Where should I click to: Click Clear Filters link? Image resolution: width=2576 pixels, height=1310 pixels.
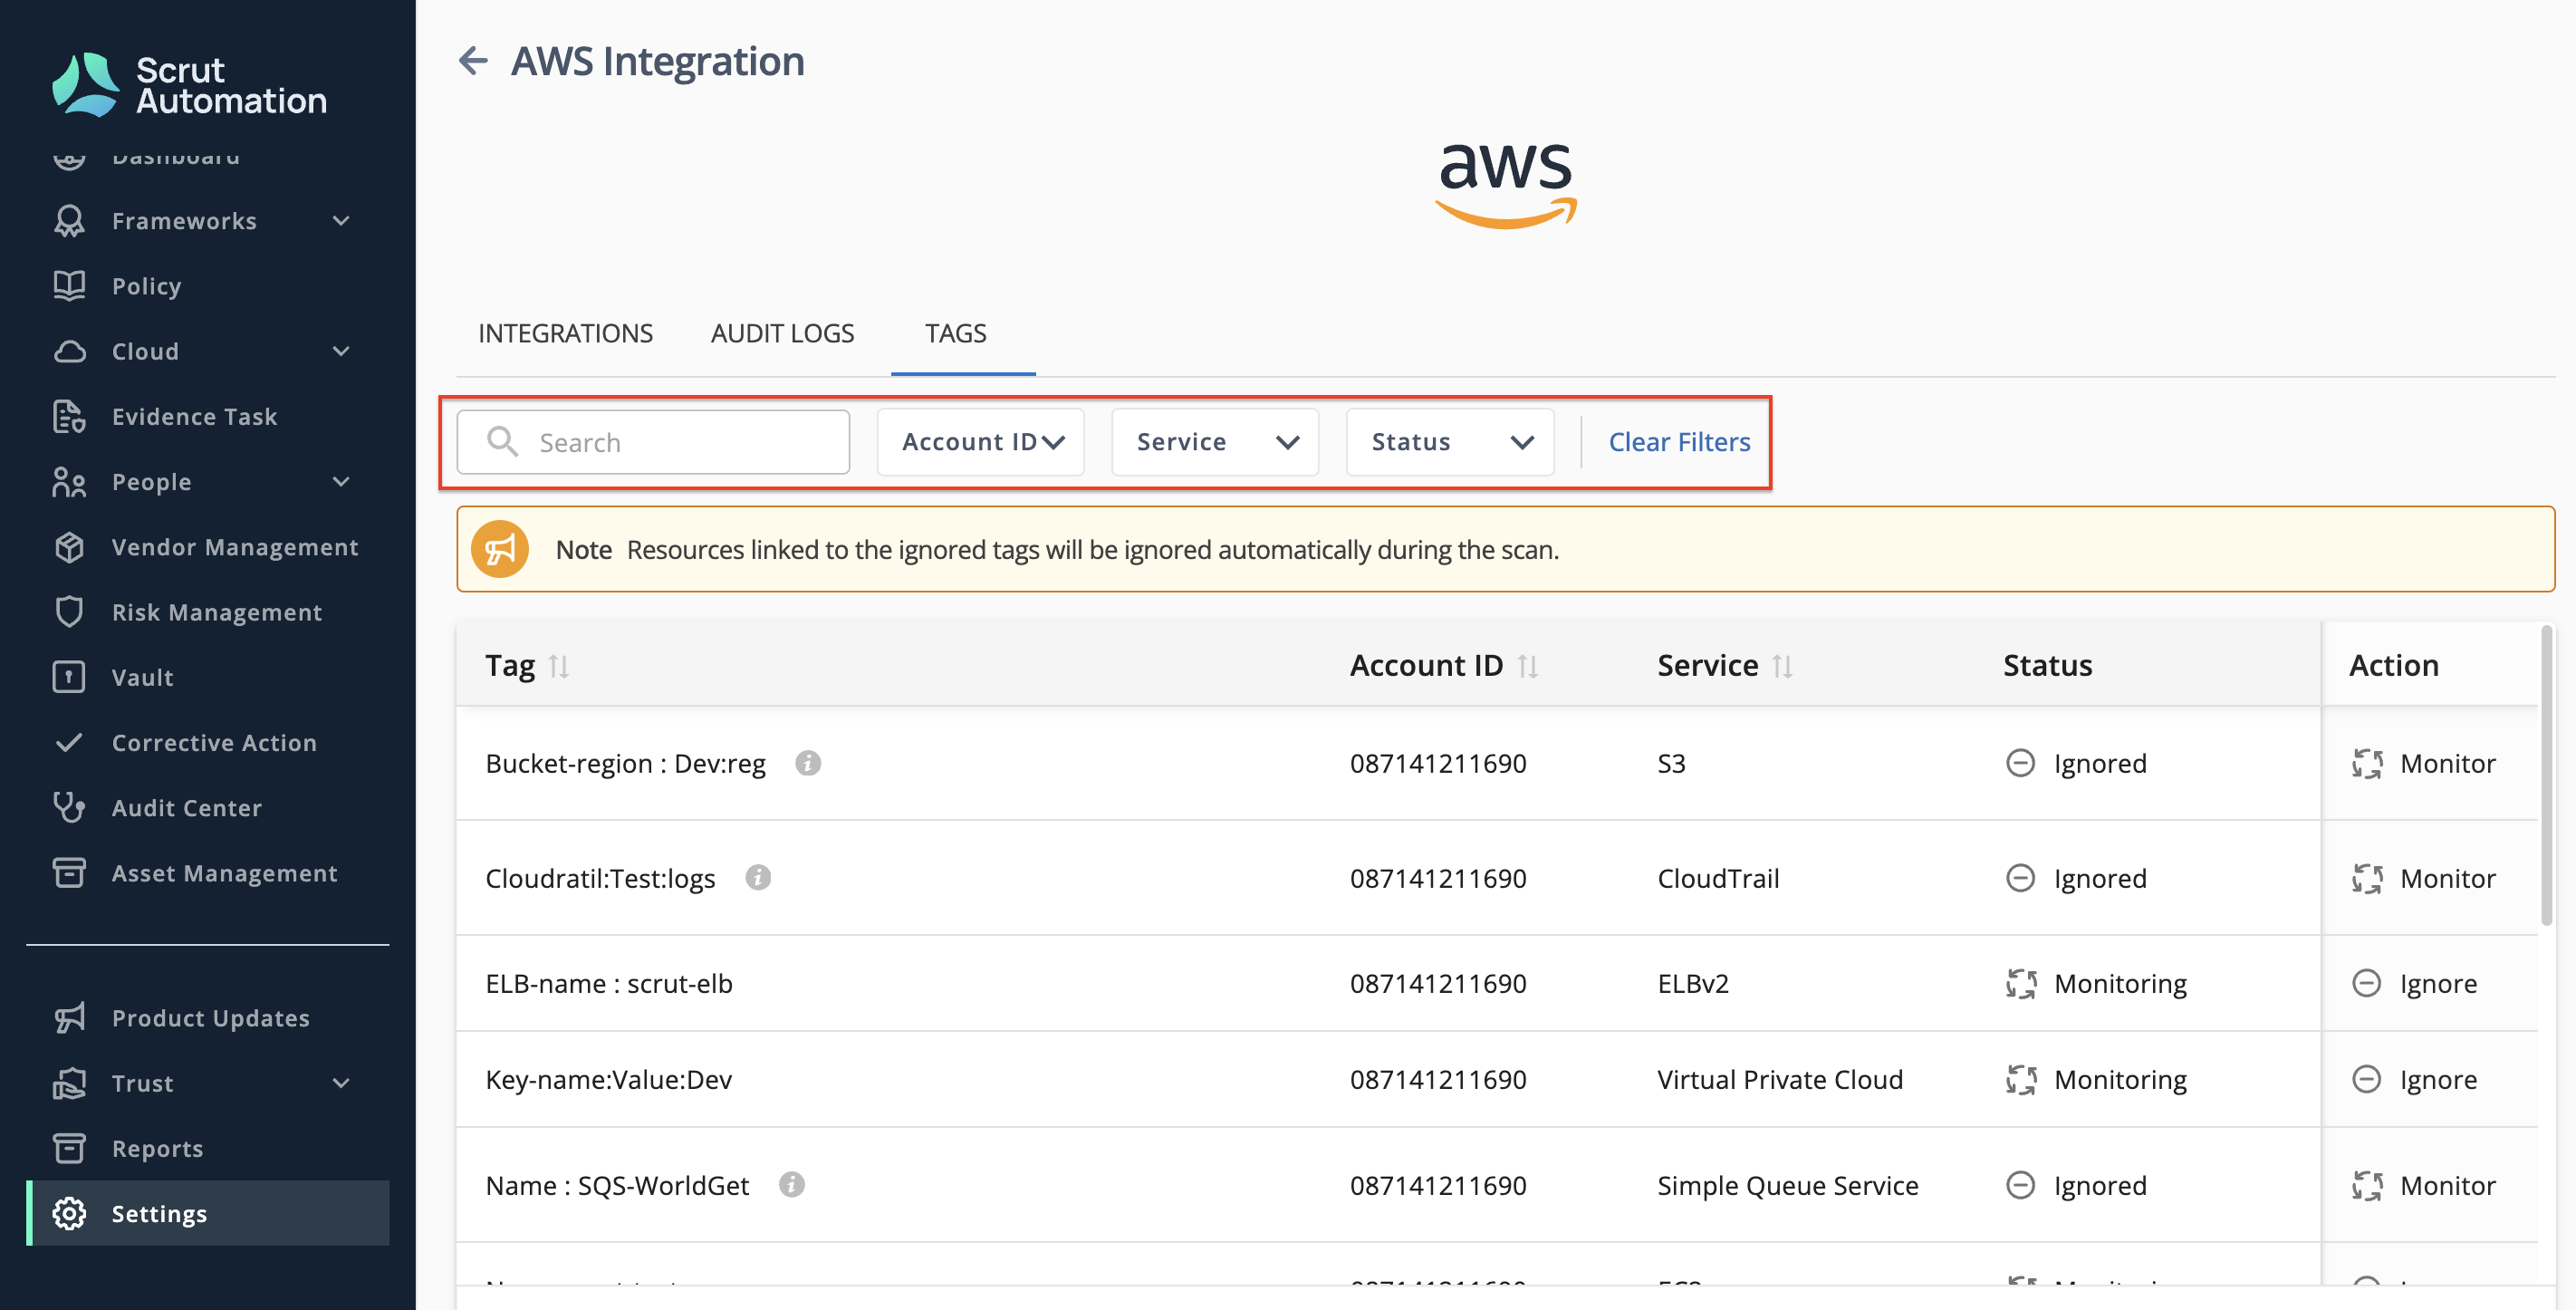1680,442
